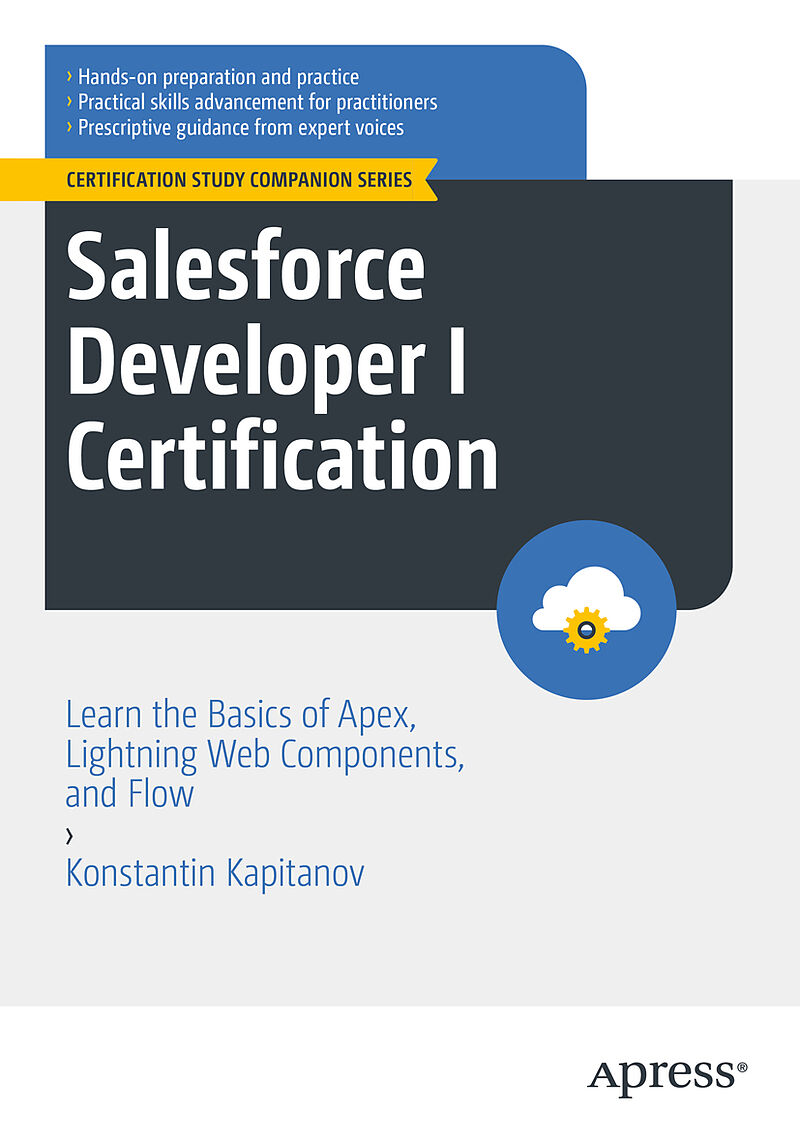Select "Hands-on preparation and practice" text

tap(218, 77)
